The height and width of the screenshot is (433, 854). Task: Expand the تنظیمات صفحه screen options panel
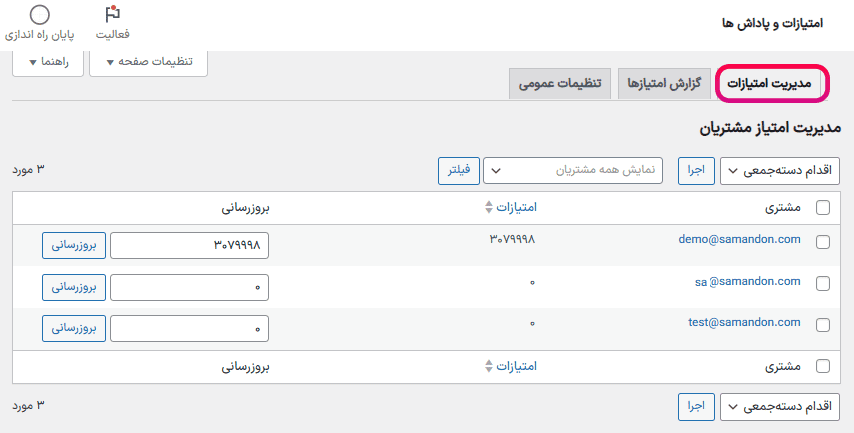[149, 62]
